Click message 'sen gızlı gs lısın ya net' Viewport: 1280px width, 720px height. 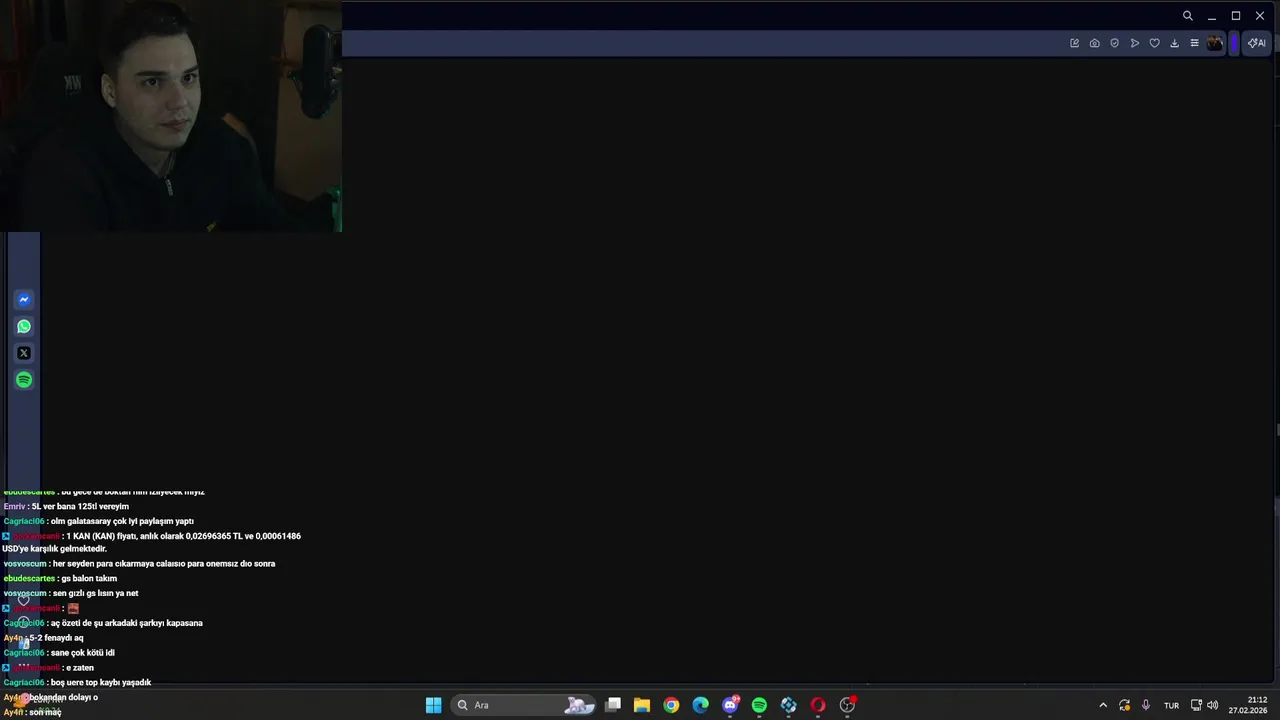pos(96,594)
